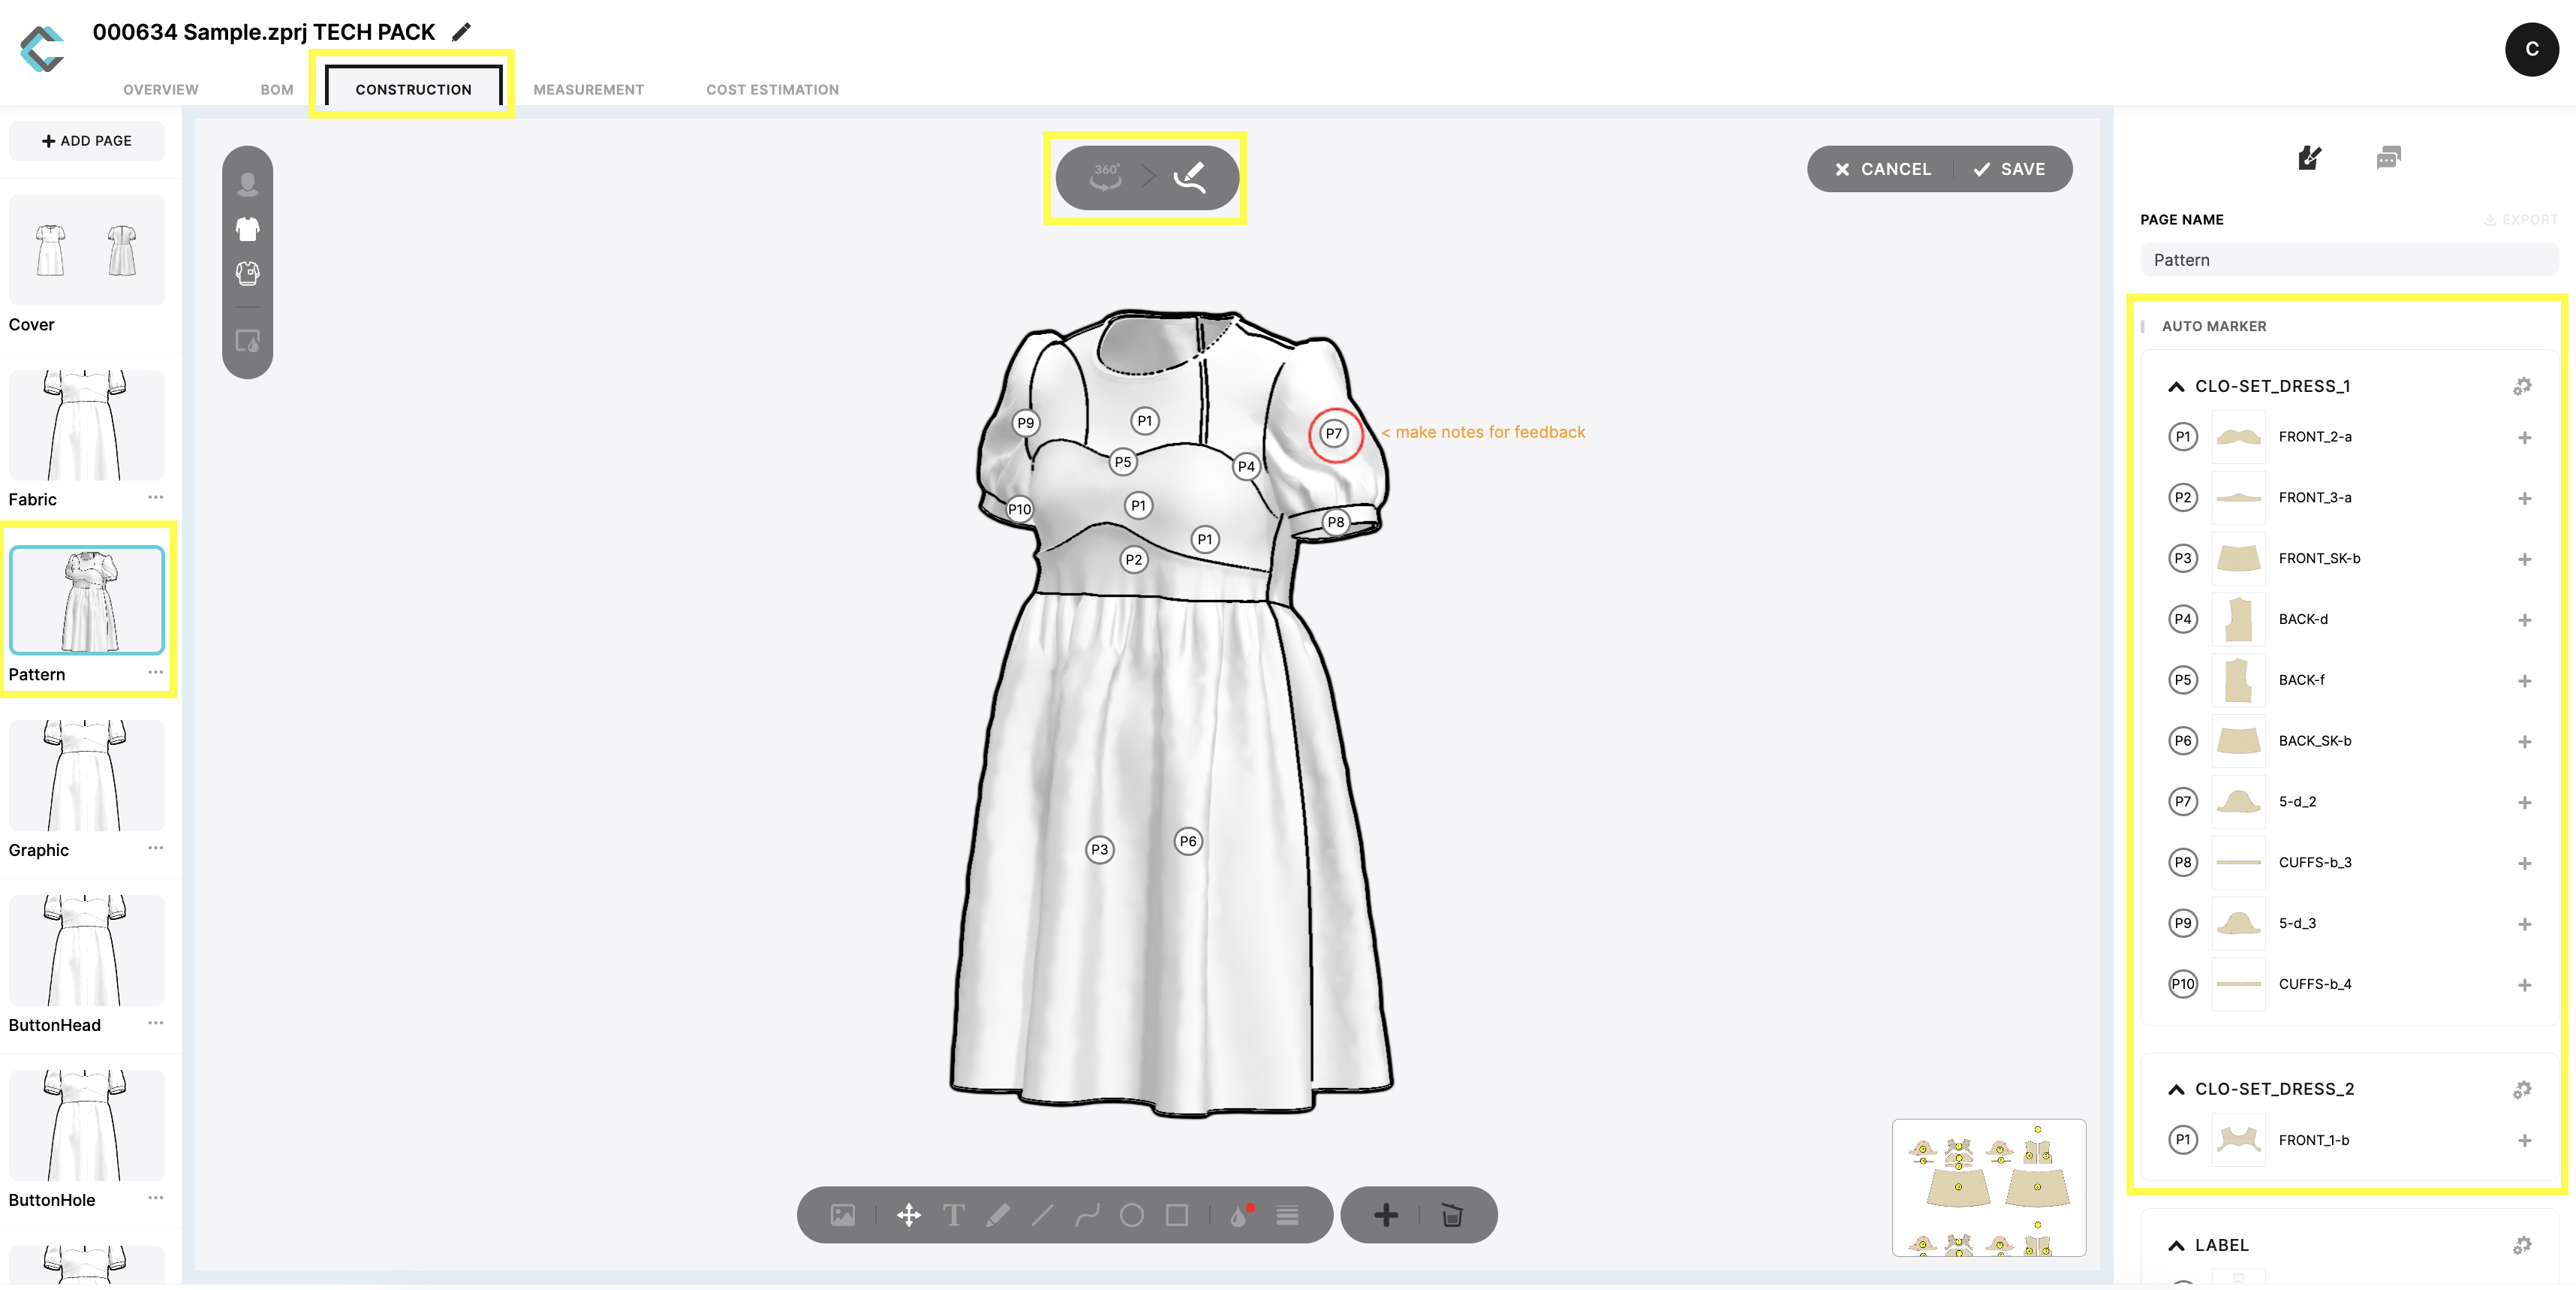Click the Save button
The image size is (2576, 1290).
click(2009, 169)
